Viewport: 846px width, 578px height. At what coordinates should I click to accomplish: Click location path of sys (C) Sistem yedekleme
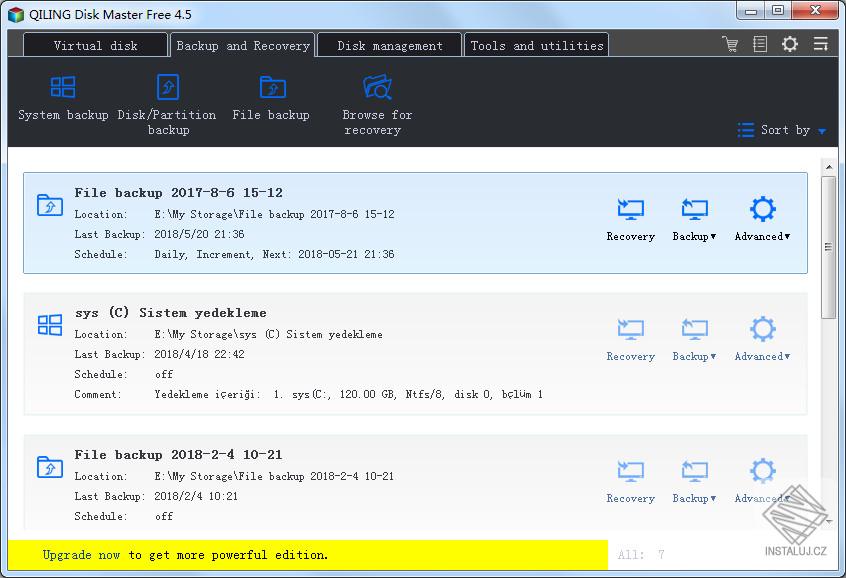tap(269, 335)
